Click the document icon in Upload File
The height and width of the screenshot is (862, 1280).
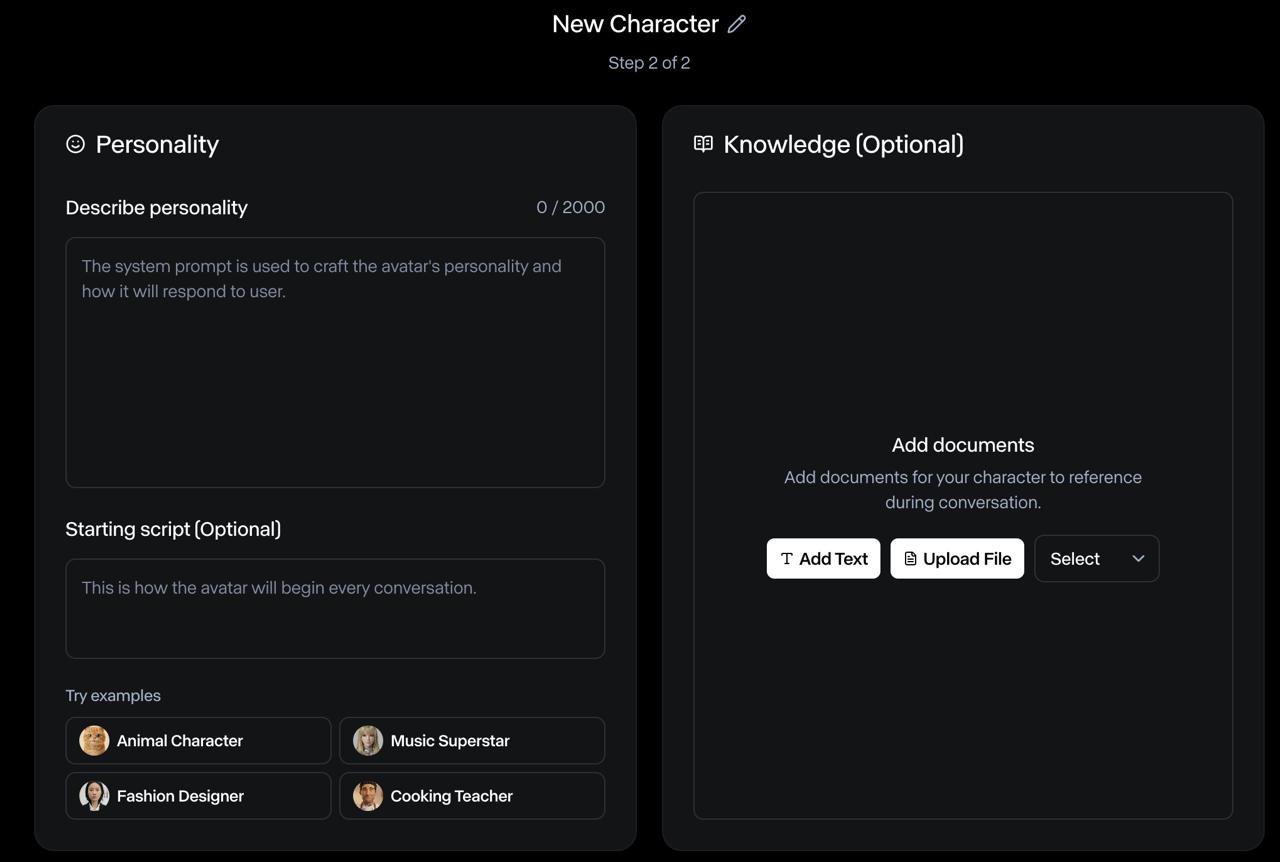pos(910,559)
